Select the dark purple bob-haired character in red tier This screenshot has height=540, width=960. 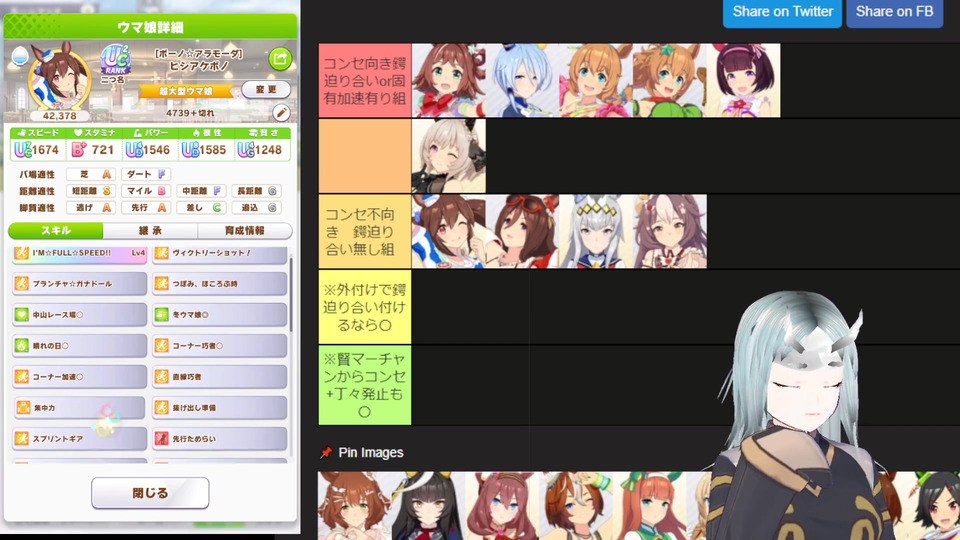743,80
